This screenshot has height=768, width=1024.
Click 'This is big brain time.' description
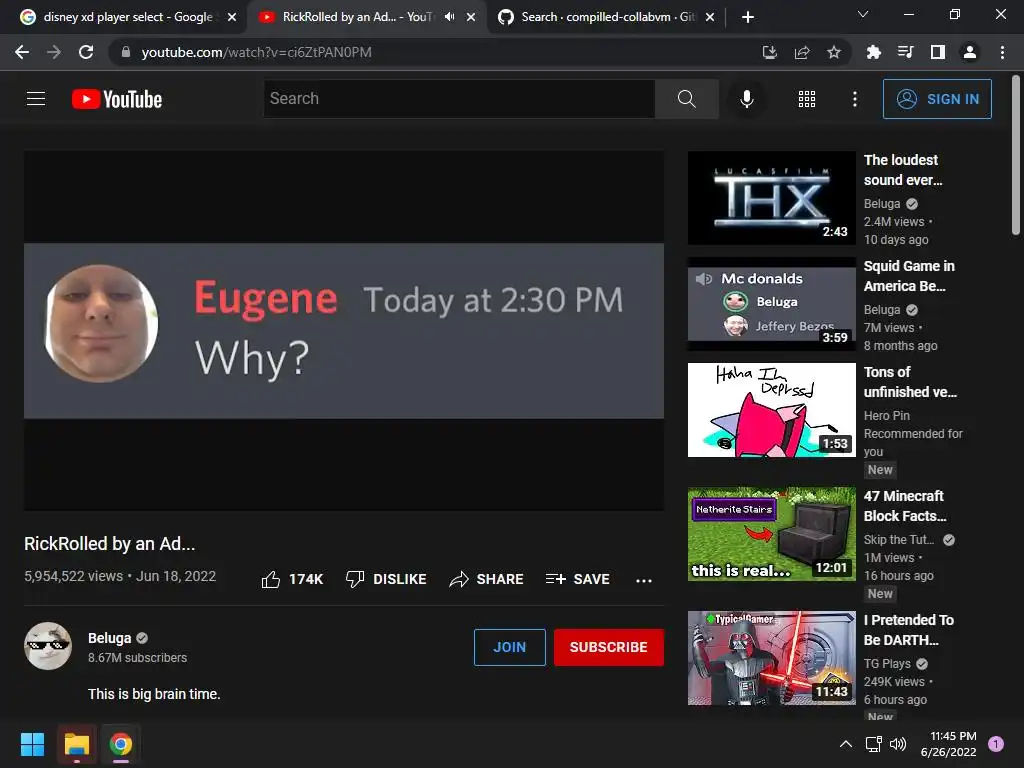coord(154,694)
